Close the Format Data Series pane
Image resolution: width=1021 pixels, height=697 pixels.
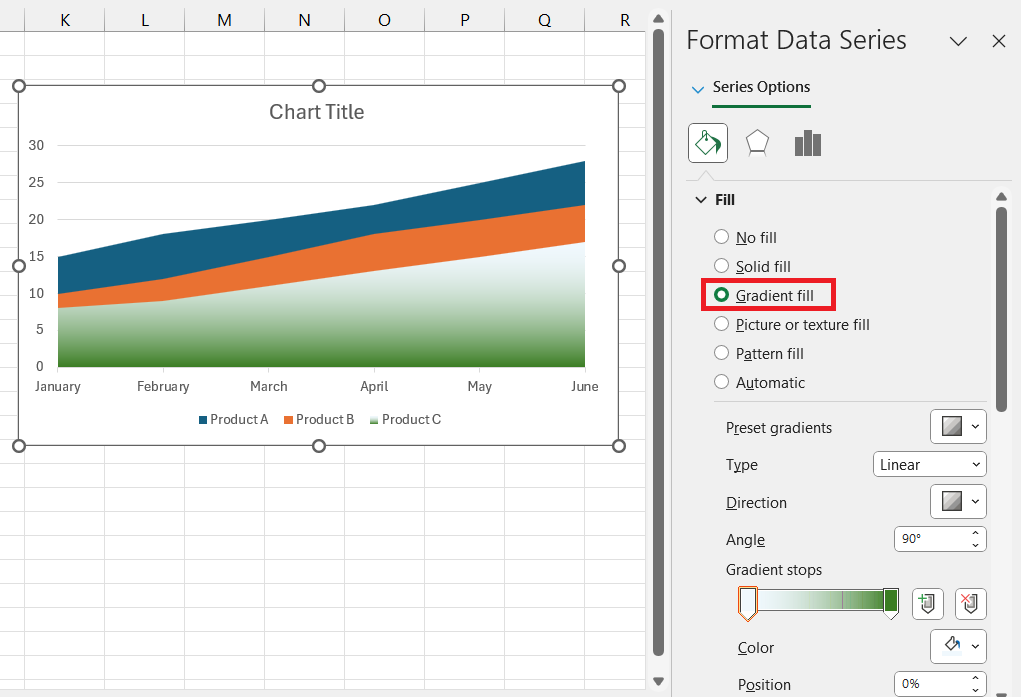tap(999, 41)
